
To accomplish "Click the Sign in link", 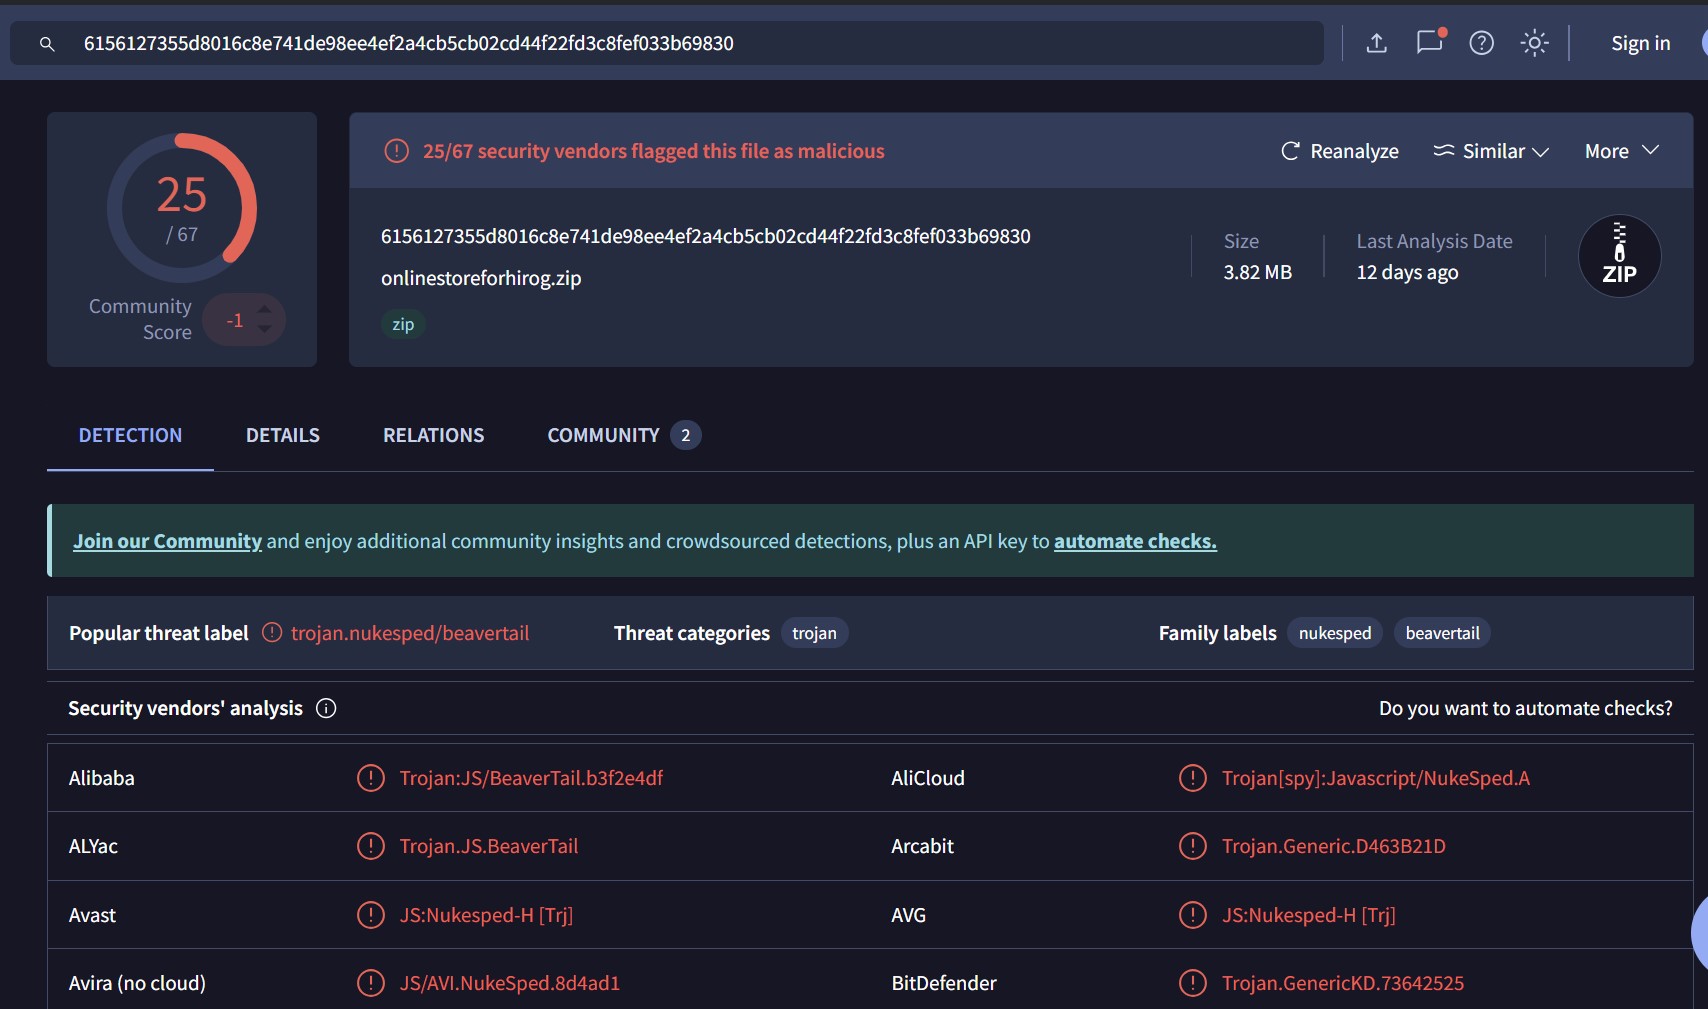I will pos(1641,43).
